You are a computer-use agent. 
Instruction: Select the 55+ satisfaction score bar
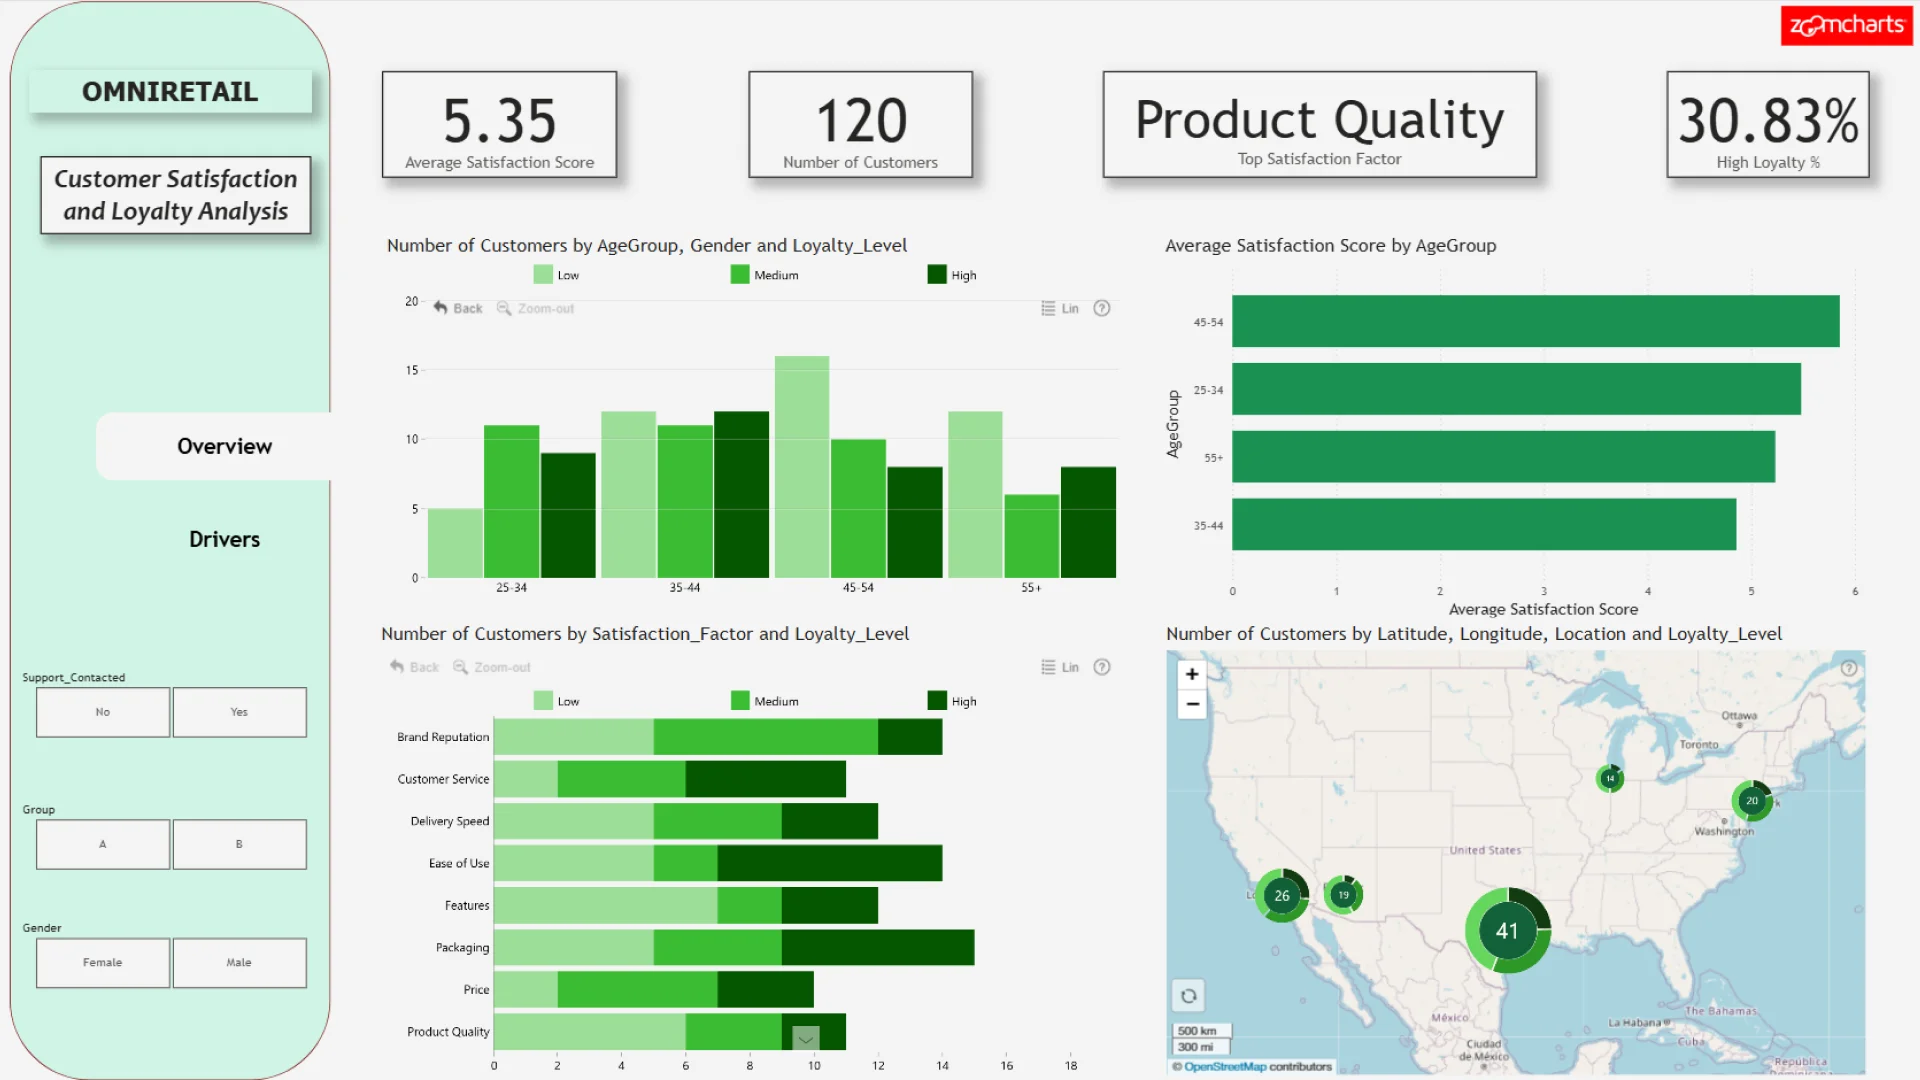pos(1503,457)
